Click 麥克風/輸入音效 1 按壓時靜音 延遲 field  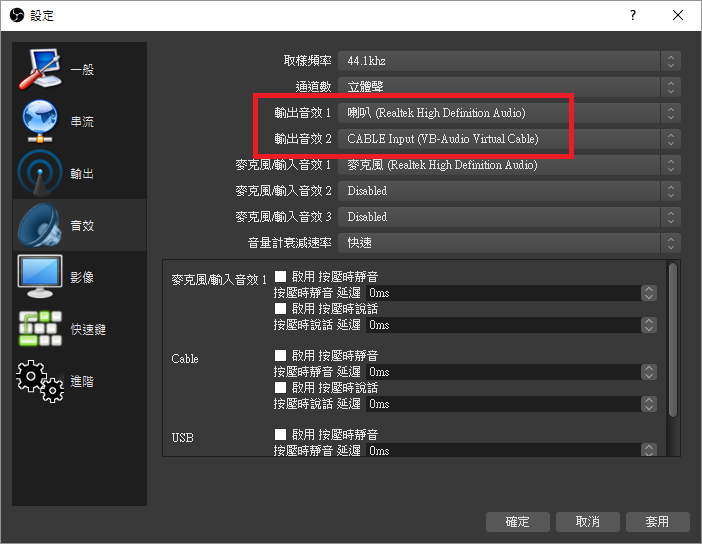pos(504,293)
